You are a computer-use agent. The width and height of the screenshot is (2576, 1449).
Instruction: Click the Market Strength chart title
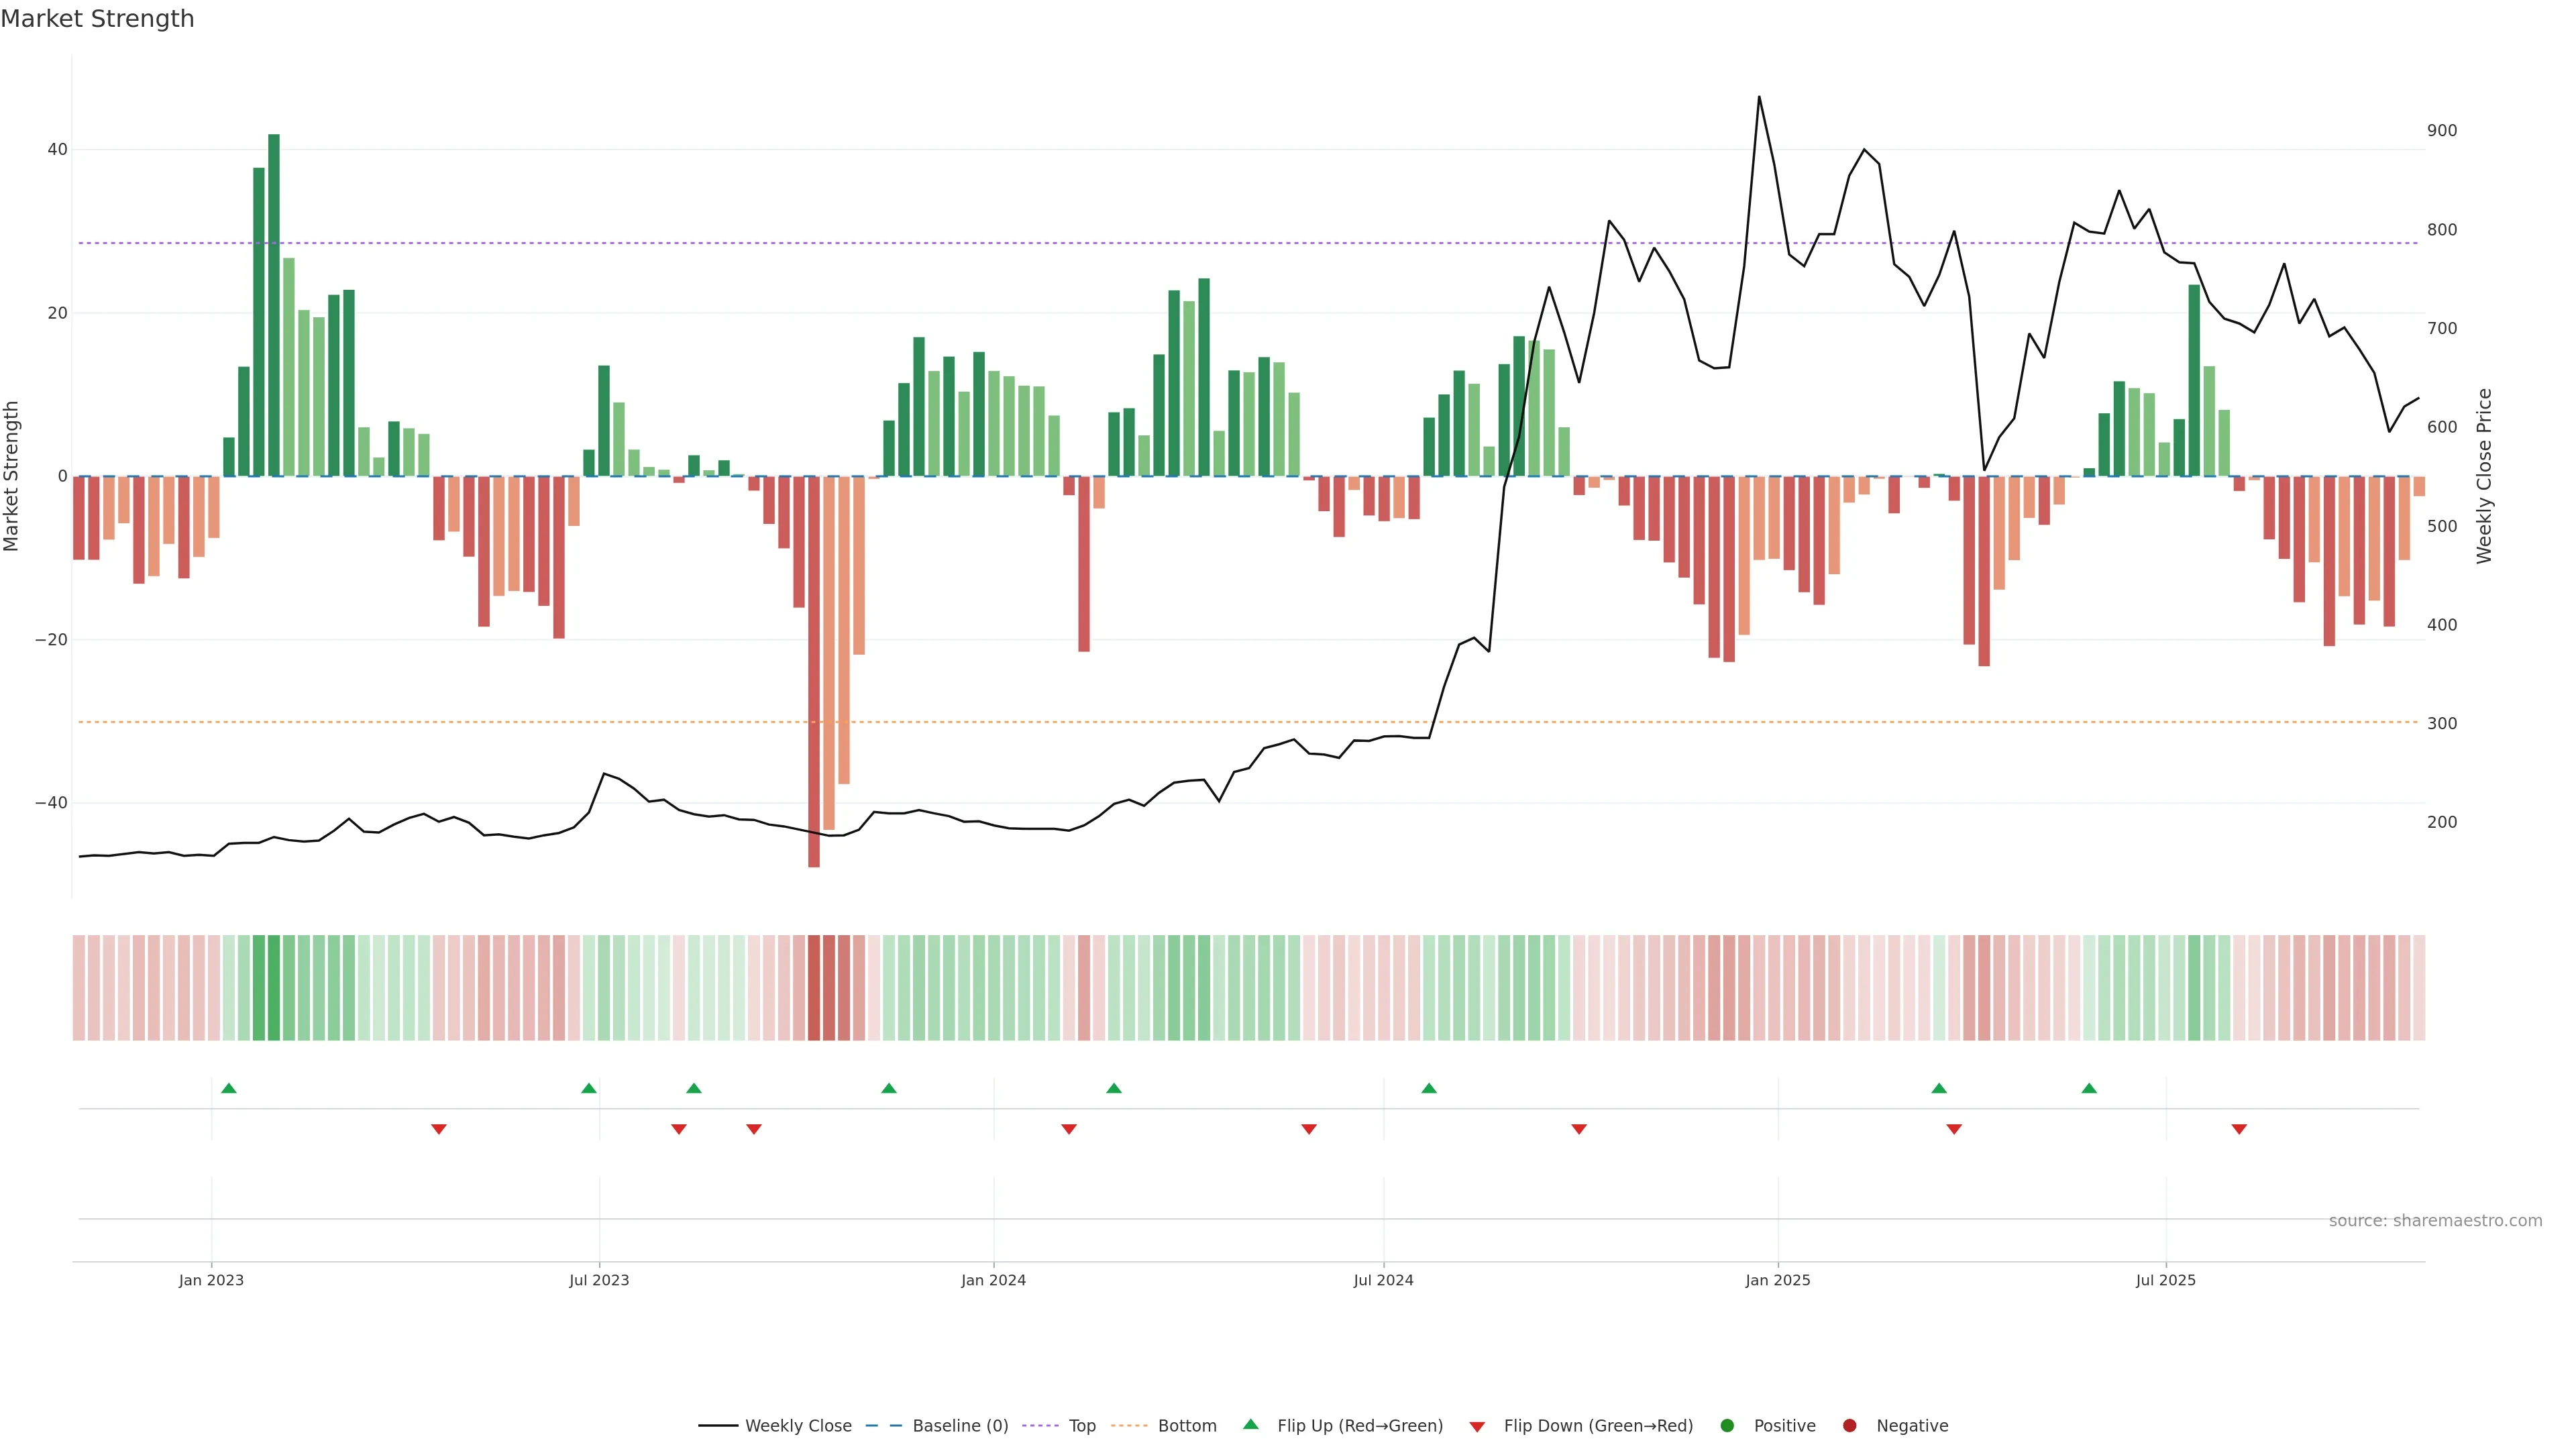point(97,19)
